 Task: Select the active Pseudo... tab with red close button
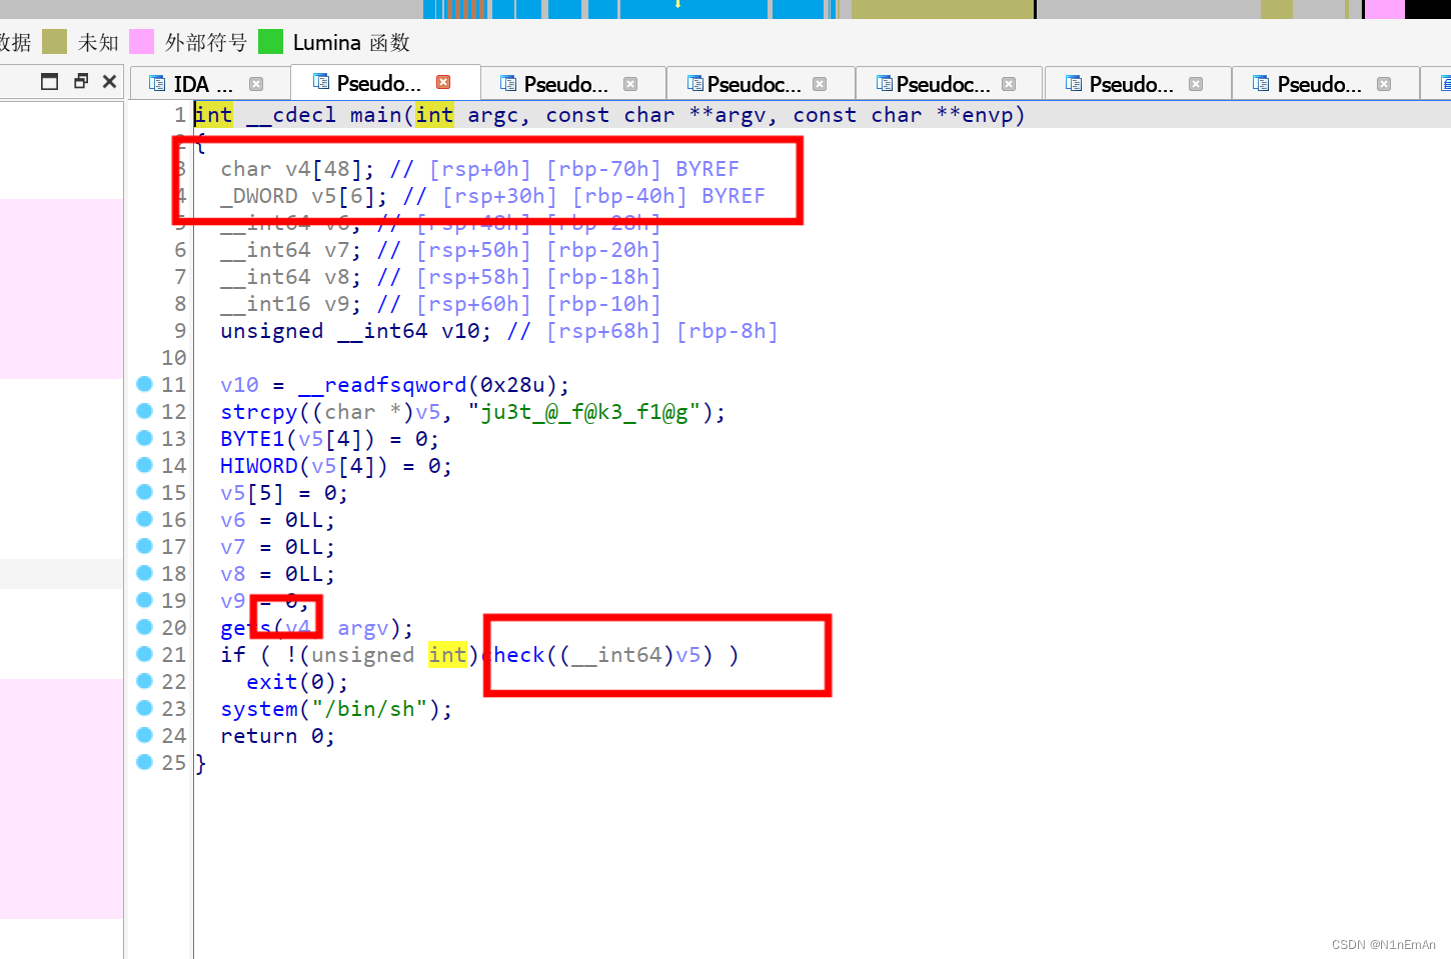point(384,83)
